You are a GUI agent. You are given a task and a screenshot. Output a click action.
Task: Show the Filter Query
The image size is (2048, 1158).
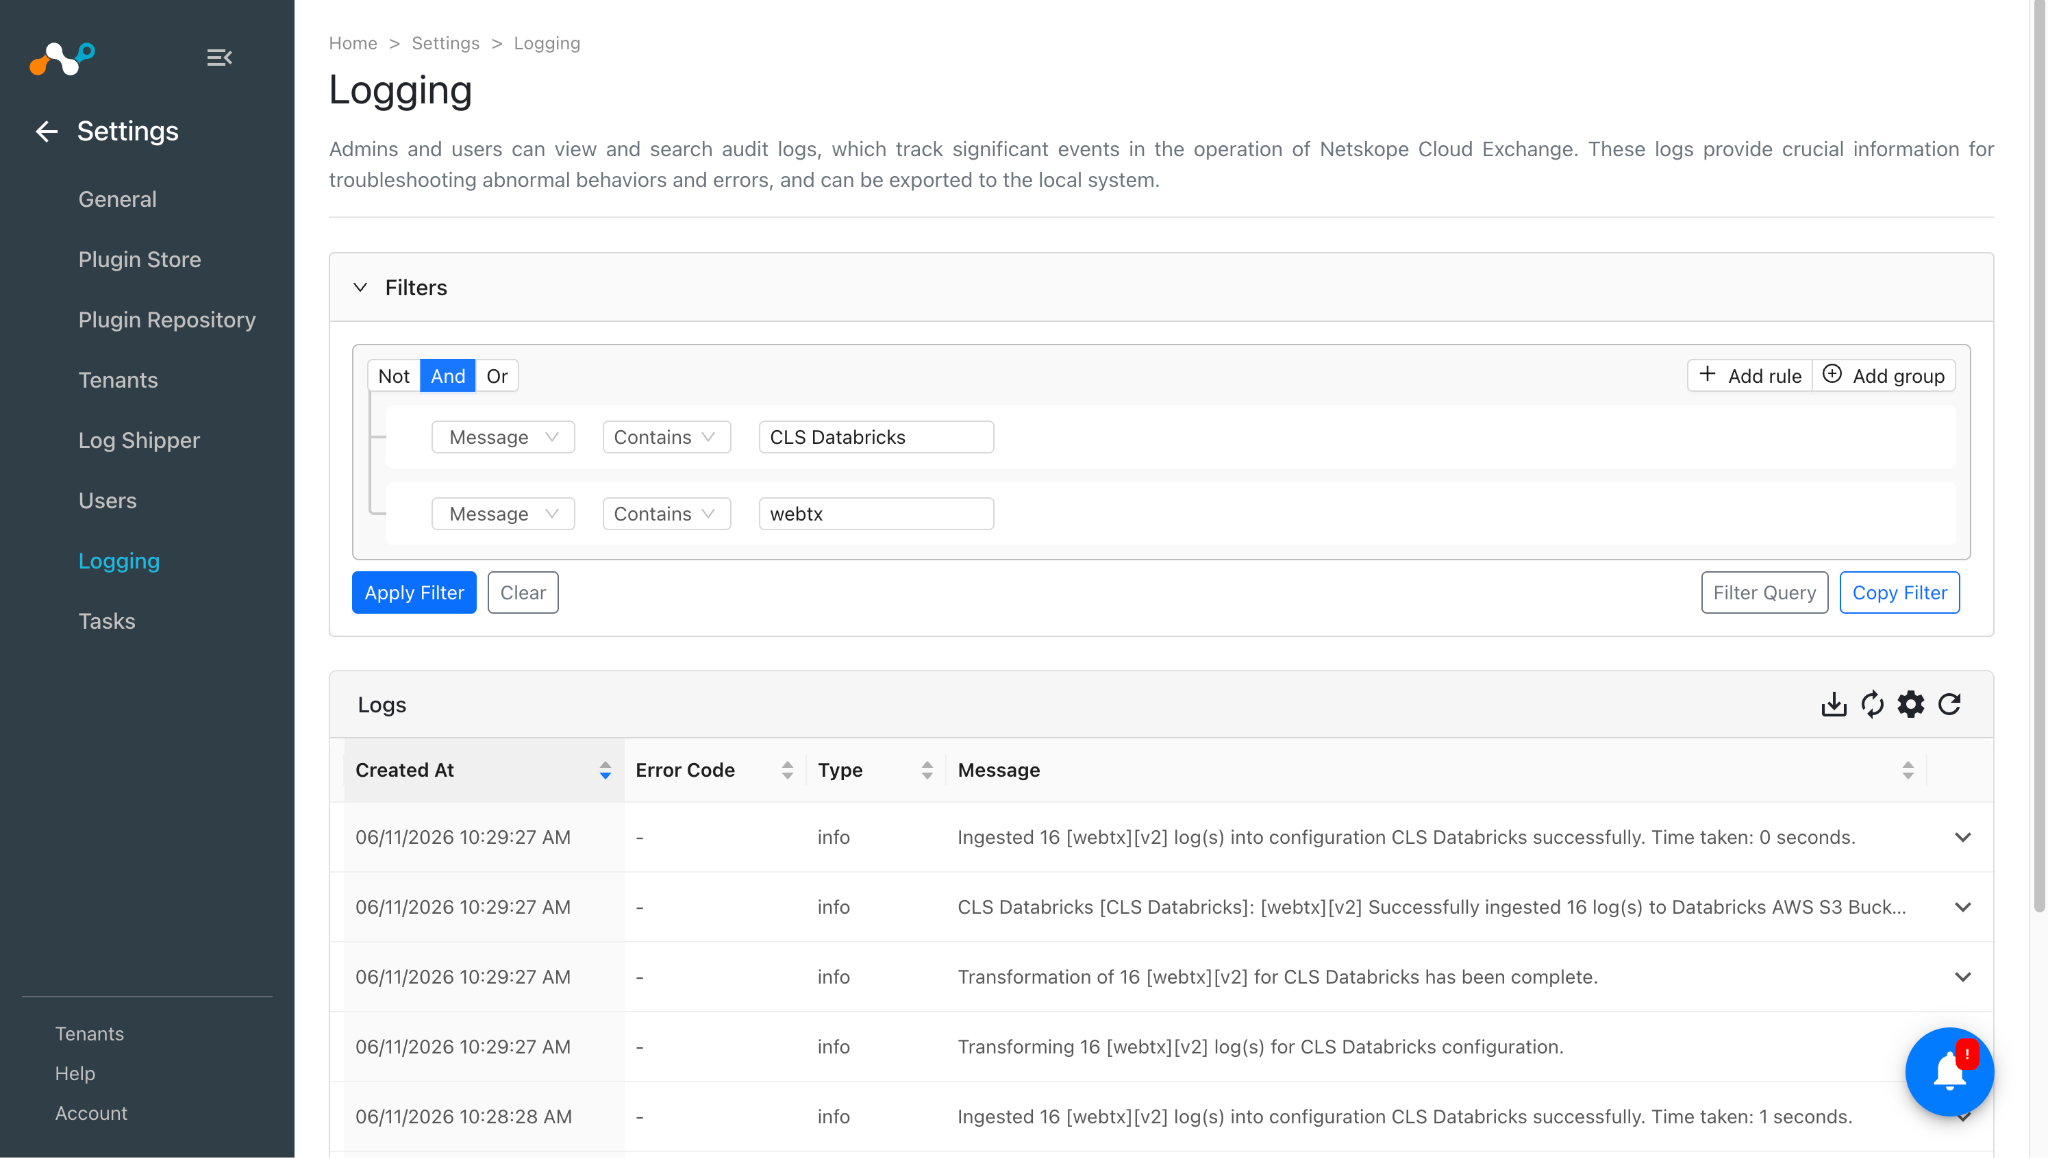1765,593
